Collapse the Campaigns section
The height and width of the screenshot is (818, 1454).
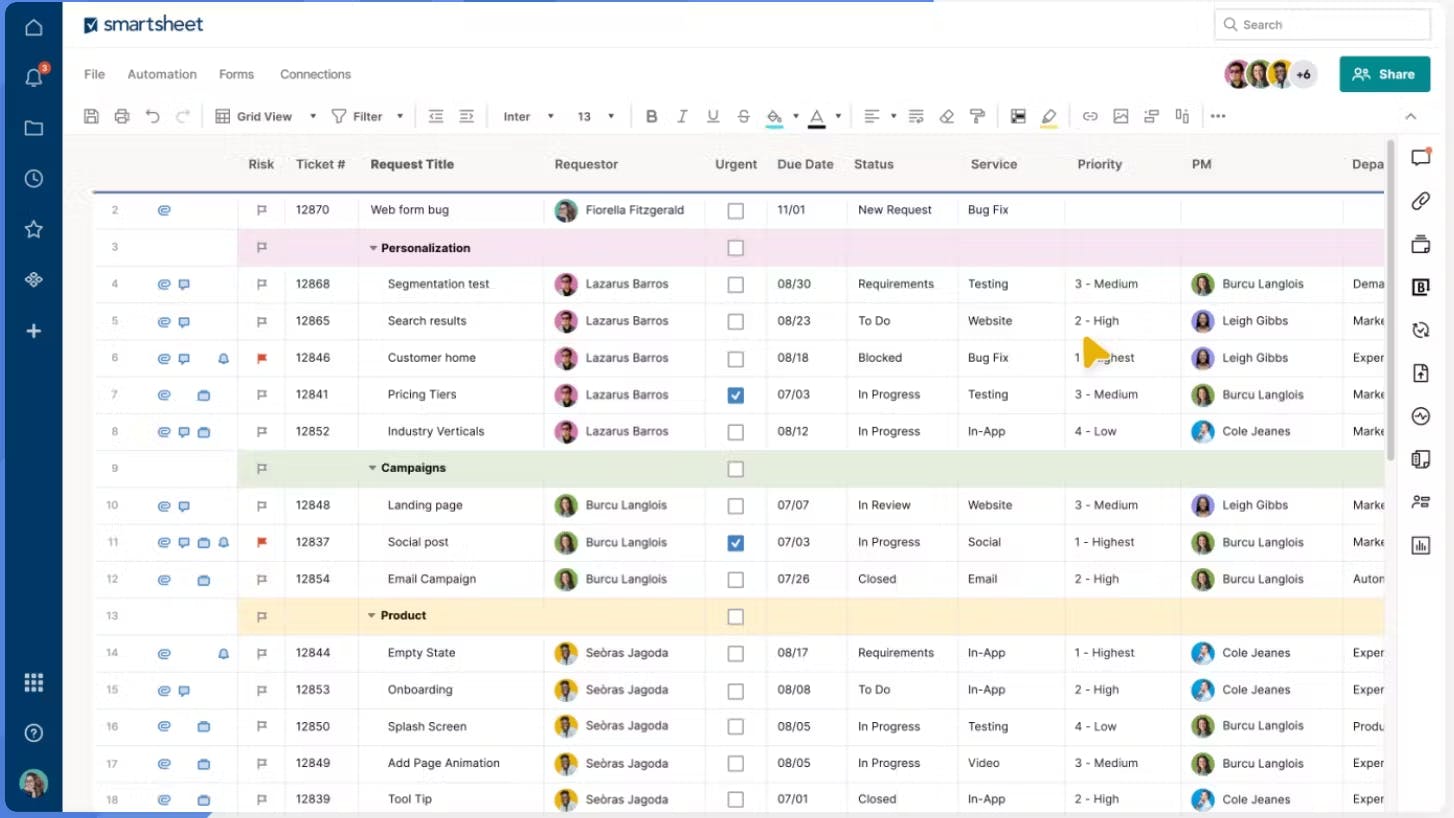[373, 467]
